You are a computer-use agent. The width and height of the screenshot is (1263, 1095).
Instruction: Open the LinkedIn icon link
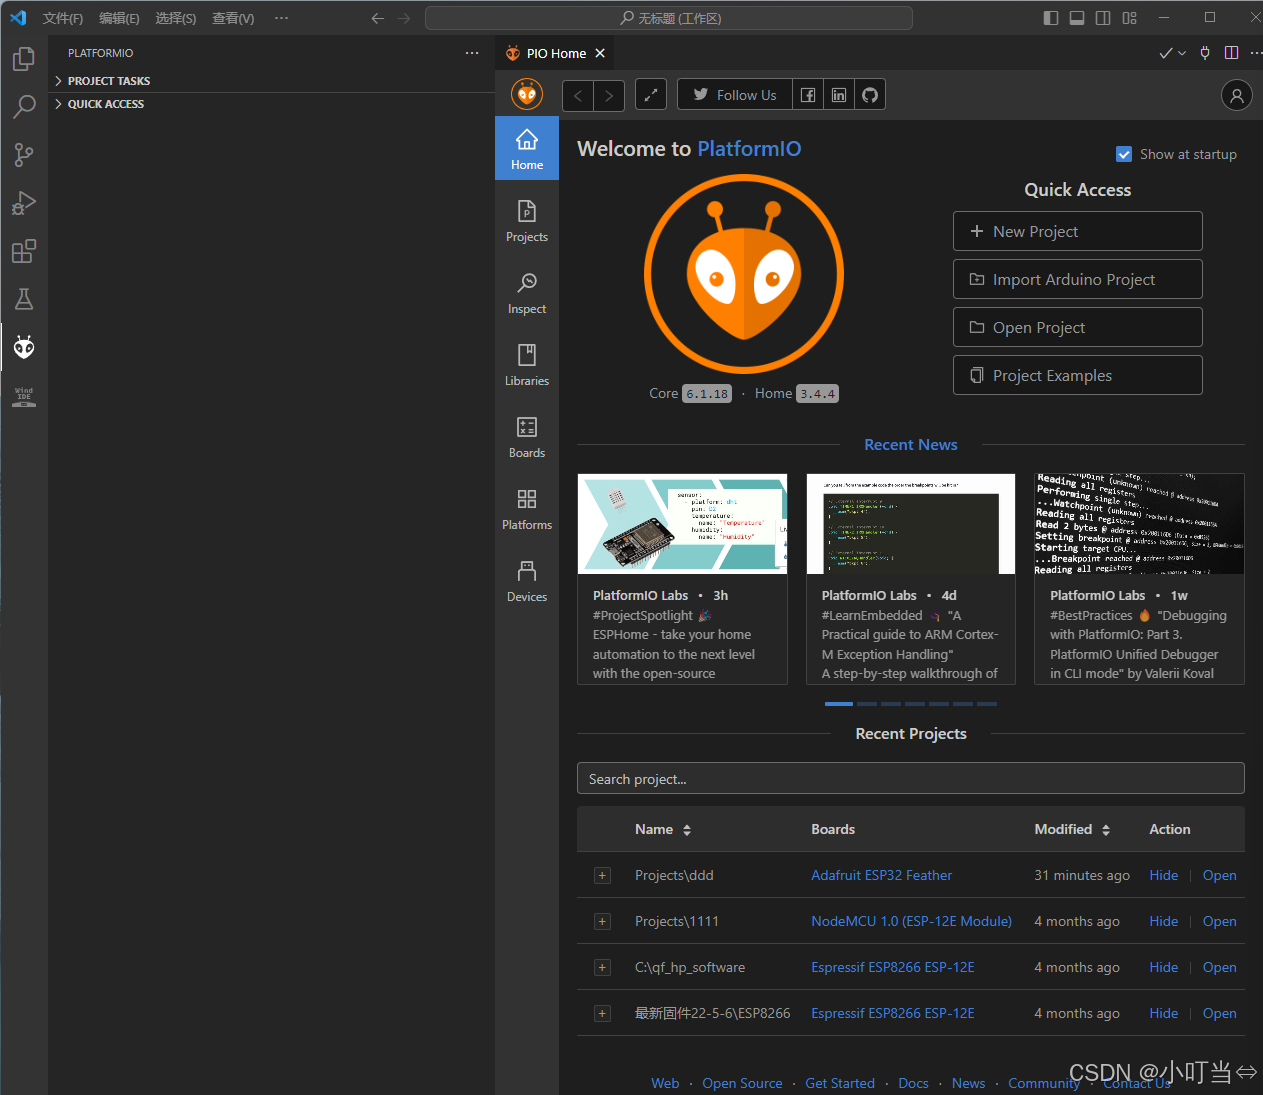point(839,95)
